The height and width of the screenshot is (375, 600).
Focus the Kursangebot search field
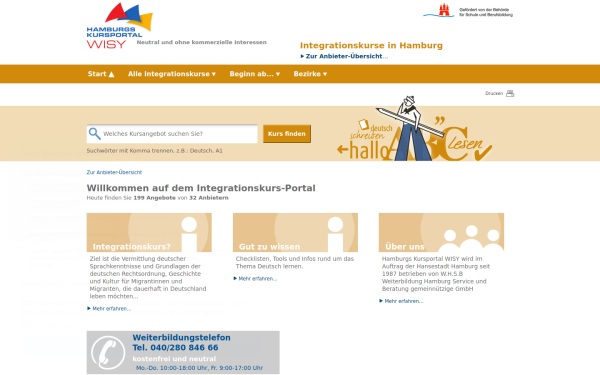coord(172,134)
